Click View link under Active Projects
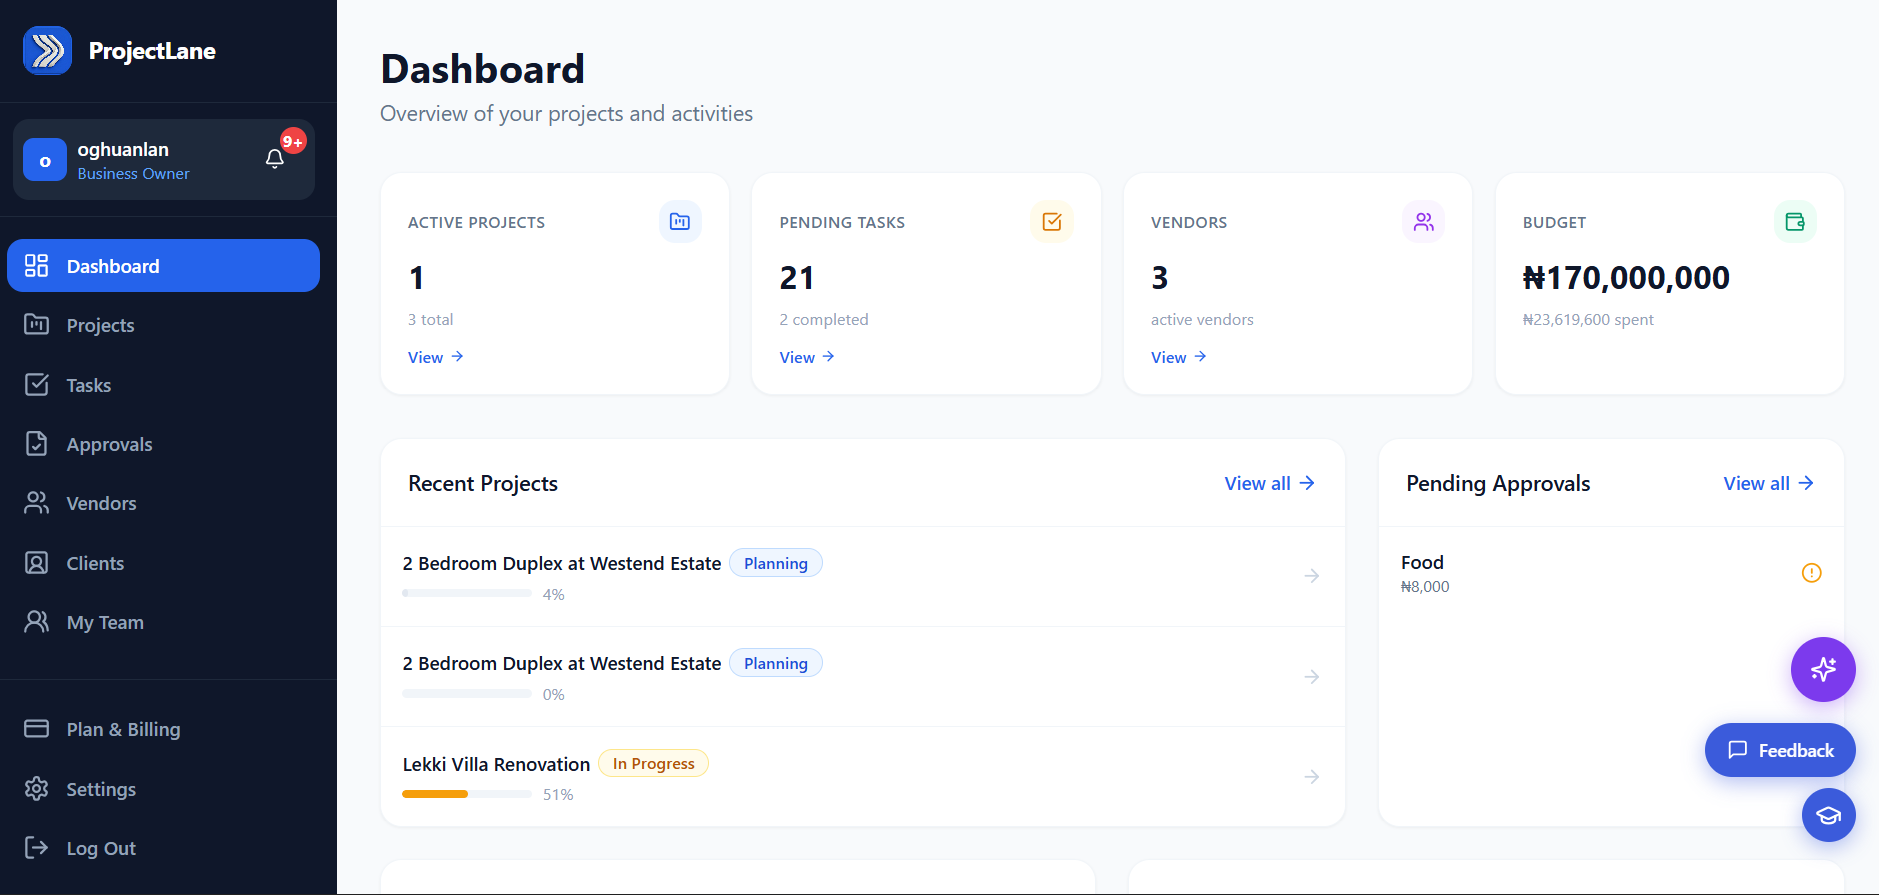The image size is (1879, 895). click(x=435, y=357)
